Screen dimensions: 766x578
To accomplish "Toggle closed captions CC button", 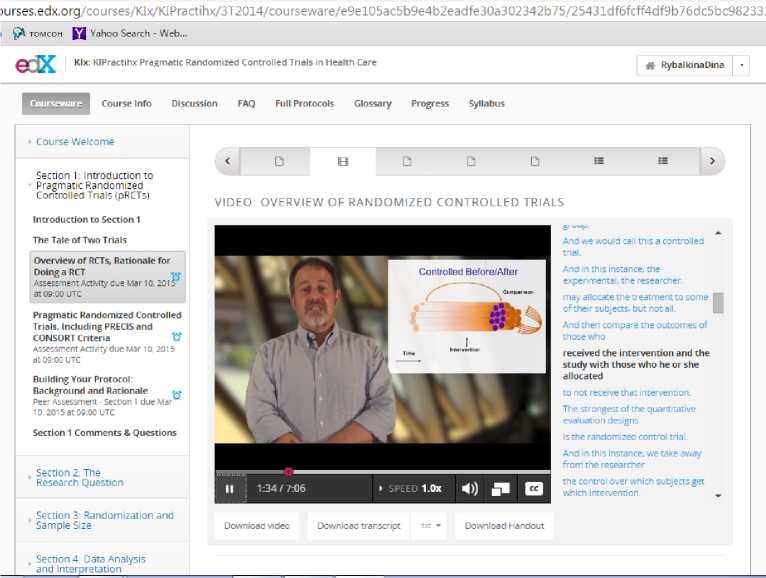I will tap(534, 489).
